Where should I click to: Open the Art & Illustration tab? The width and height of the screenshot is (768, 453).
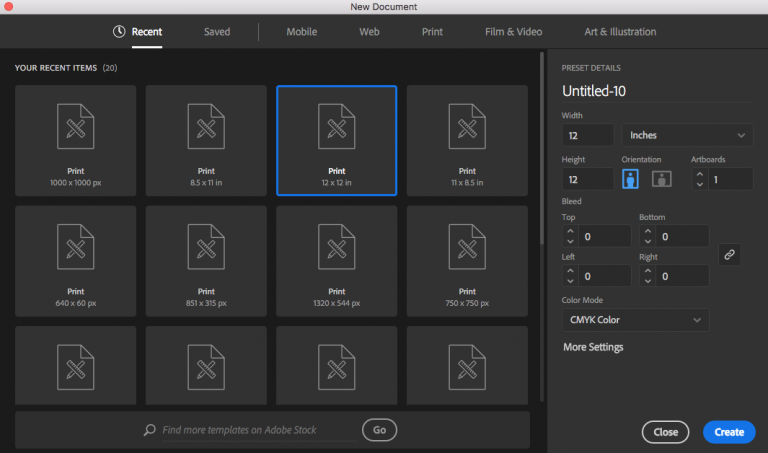click(620, 32)
